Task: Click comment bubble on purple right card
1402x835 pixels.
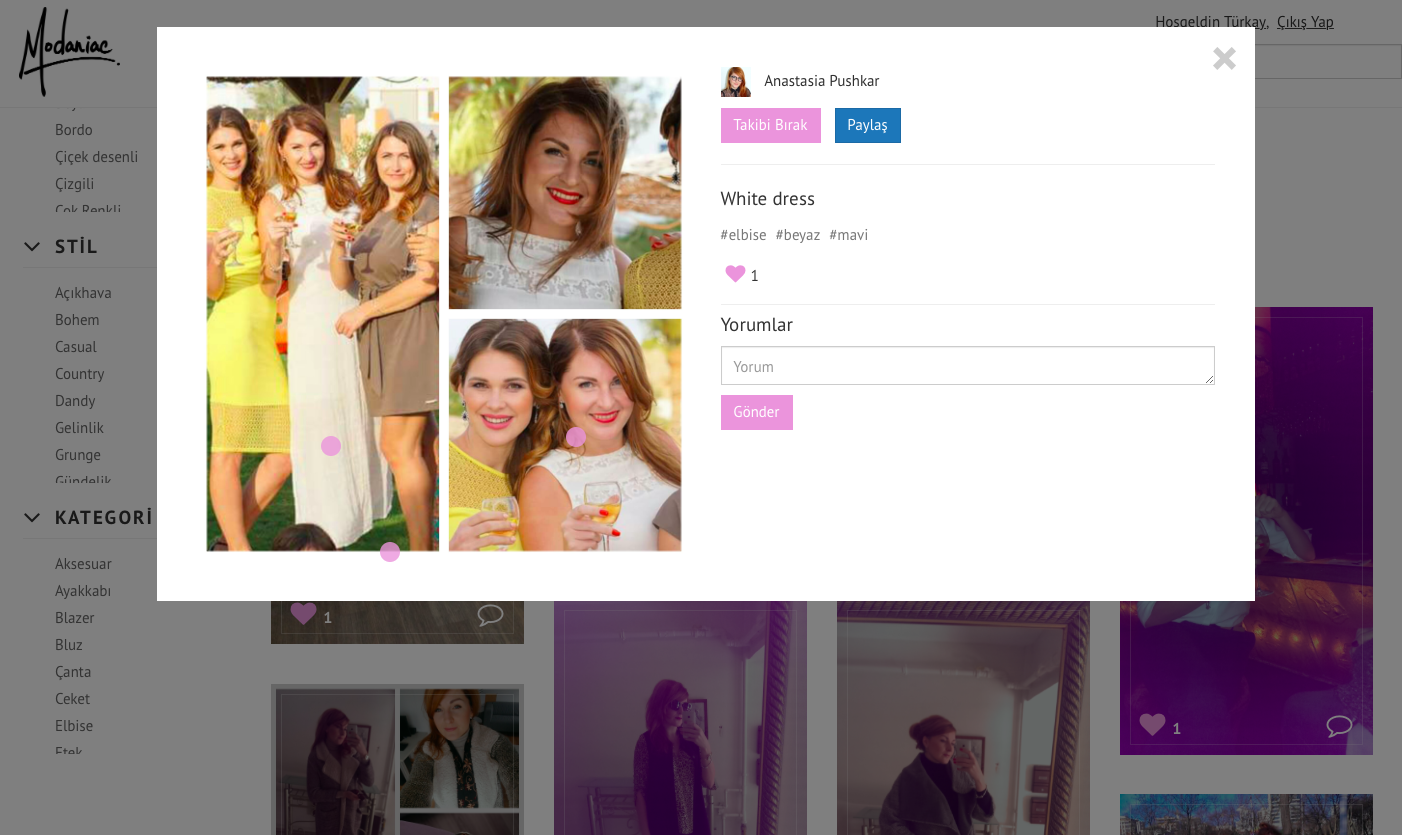Action: pyautogui.click(x=1339, y=726)
